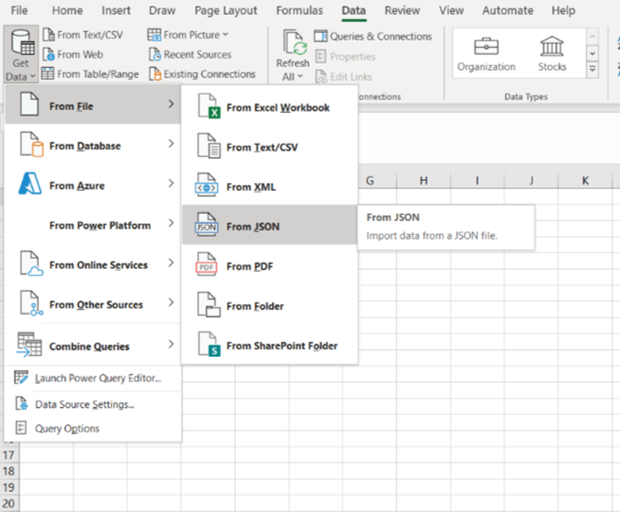This screenshot has height=512, width=620.
Task: Expand the Data Types gallery more button
Action: coord(592,69)
